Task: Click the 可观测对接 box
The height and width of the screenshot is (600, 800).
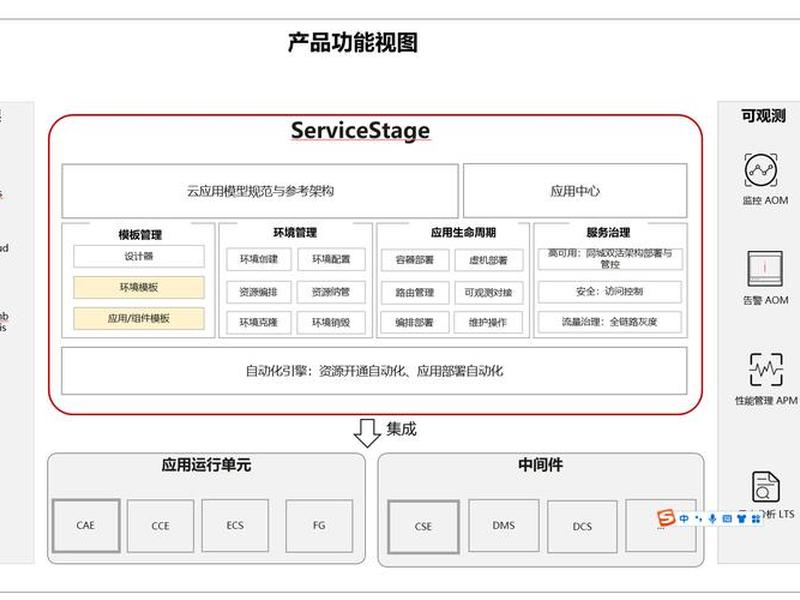Action: point(489,293)
